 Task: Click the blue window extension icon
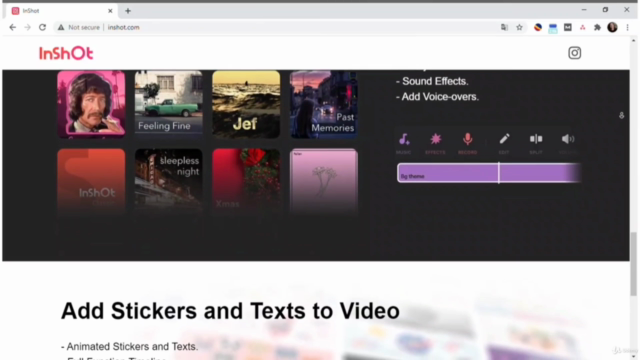click(553, 28)
